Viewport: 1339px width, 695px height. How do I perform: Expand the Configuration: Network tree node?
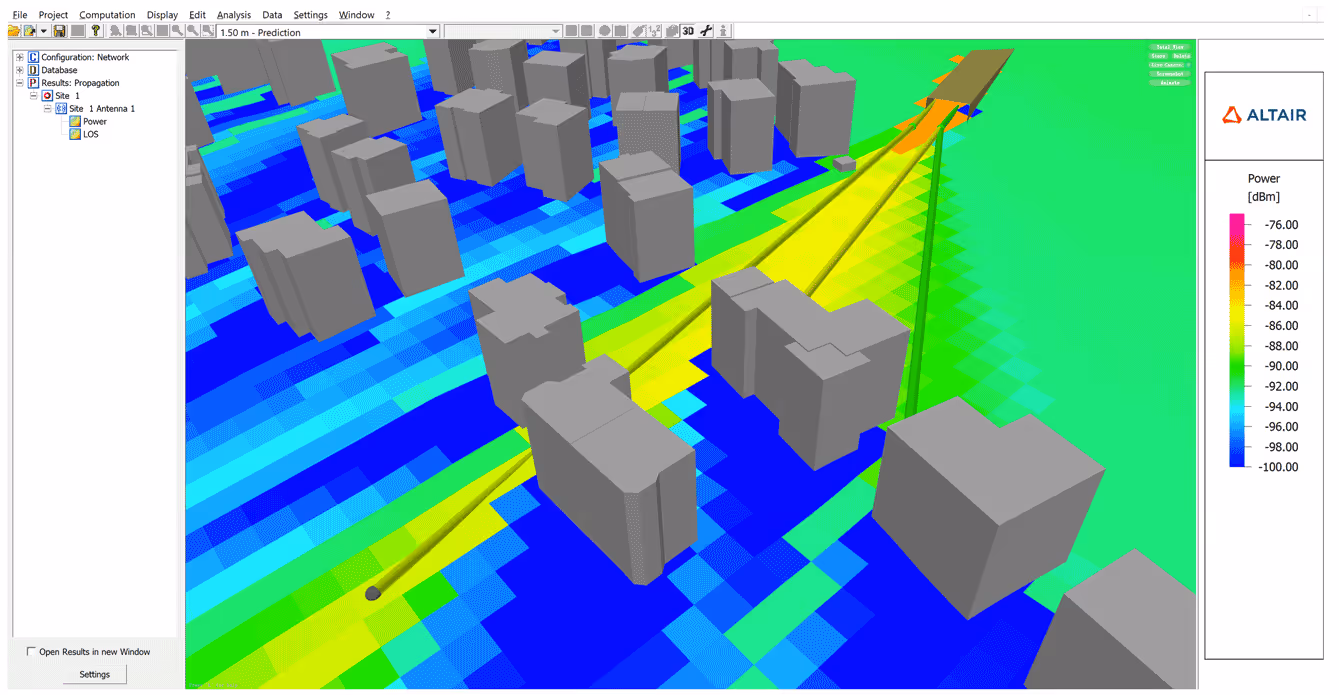(19, 58)
